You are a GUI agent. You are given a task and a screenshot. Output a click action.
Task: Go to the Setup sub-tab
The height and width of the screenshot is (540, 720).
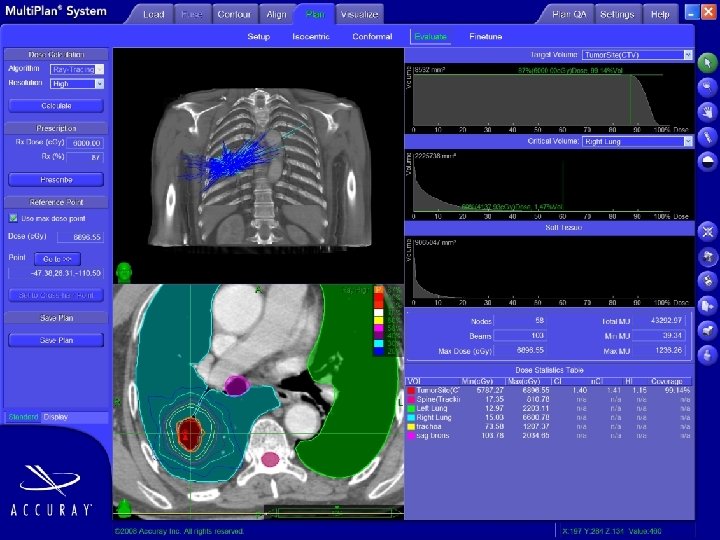pyautogui.click(x=259, y=36)
